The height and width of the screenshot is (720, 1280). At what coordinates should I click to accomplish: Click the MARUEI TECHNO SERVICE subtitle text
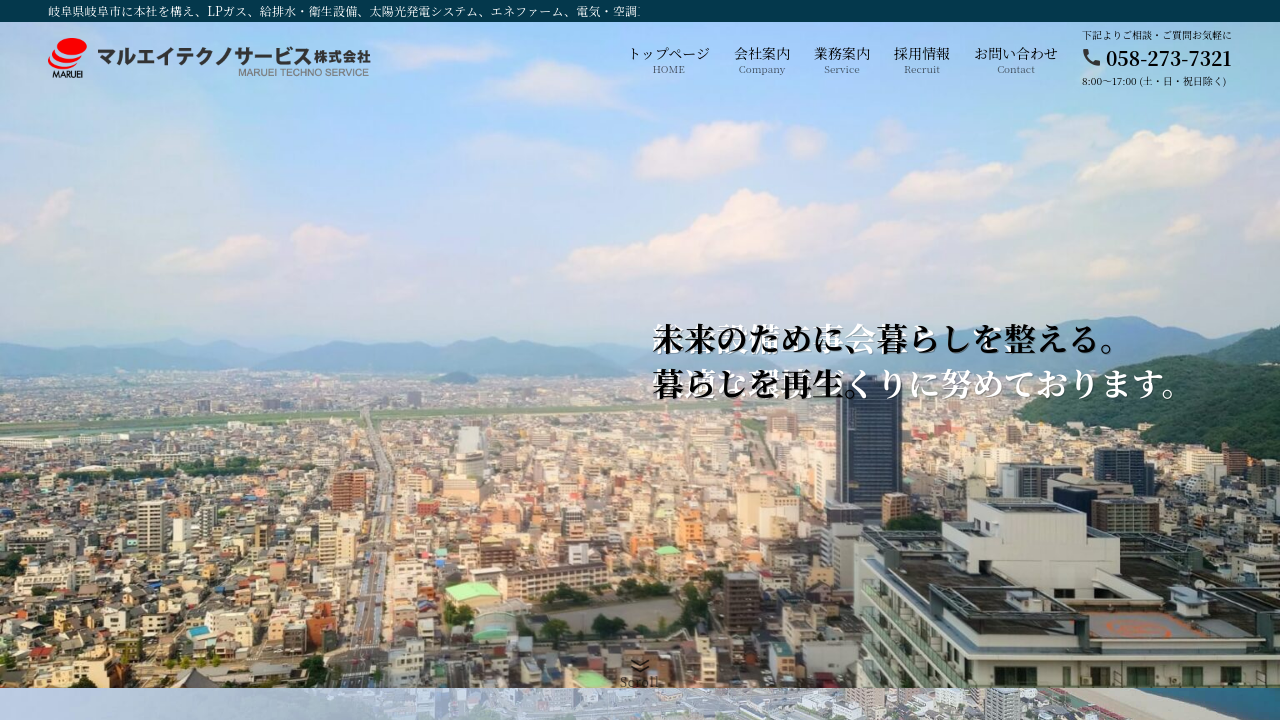(304, 72)
